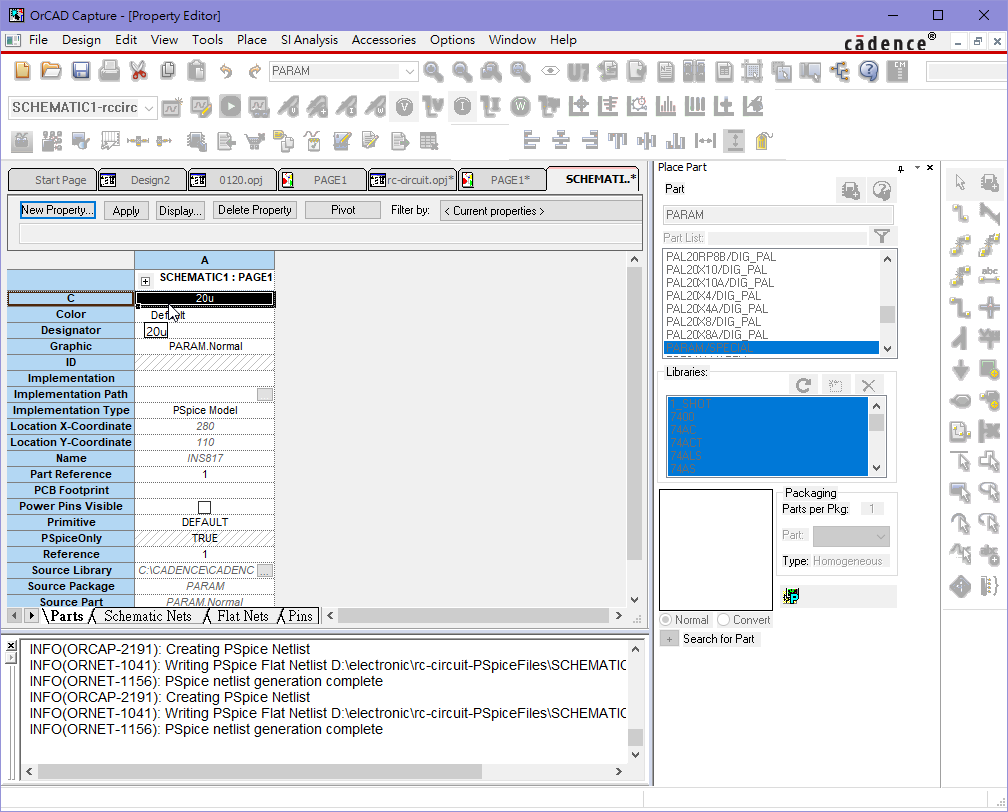Image resolution: width=1008 pixels, height=812 pixels.
Task: Select the Schematic Nets sheet tab
Action: [x=148, y=616]
